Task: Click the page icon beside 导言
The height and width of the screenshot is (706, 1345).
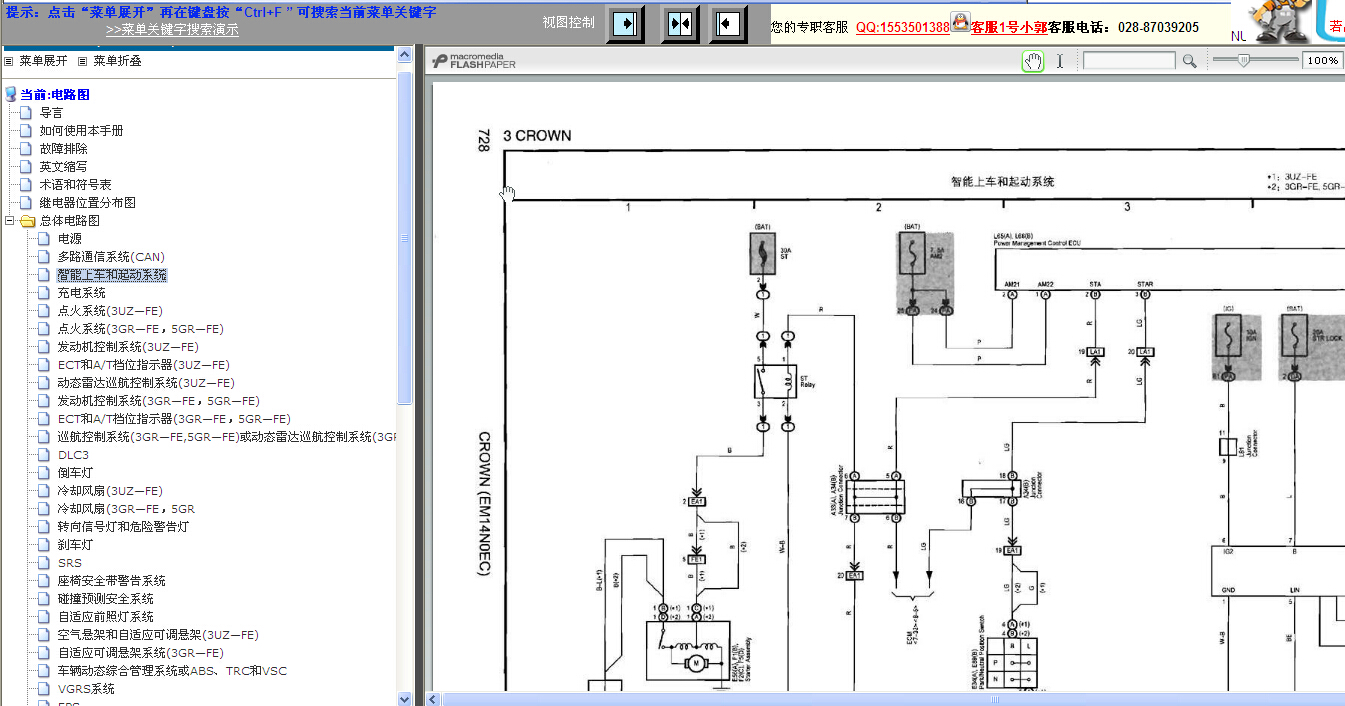Action: [26, 112]
